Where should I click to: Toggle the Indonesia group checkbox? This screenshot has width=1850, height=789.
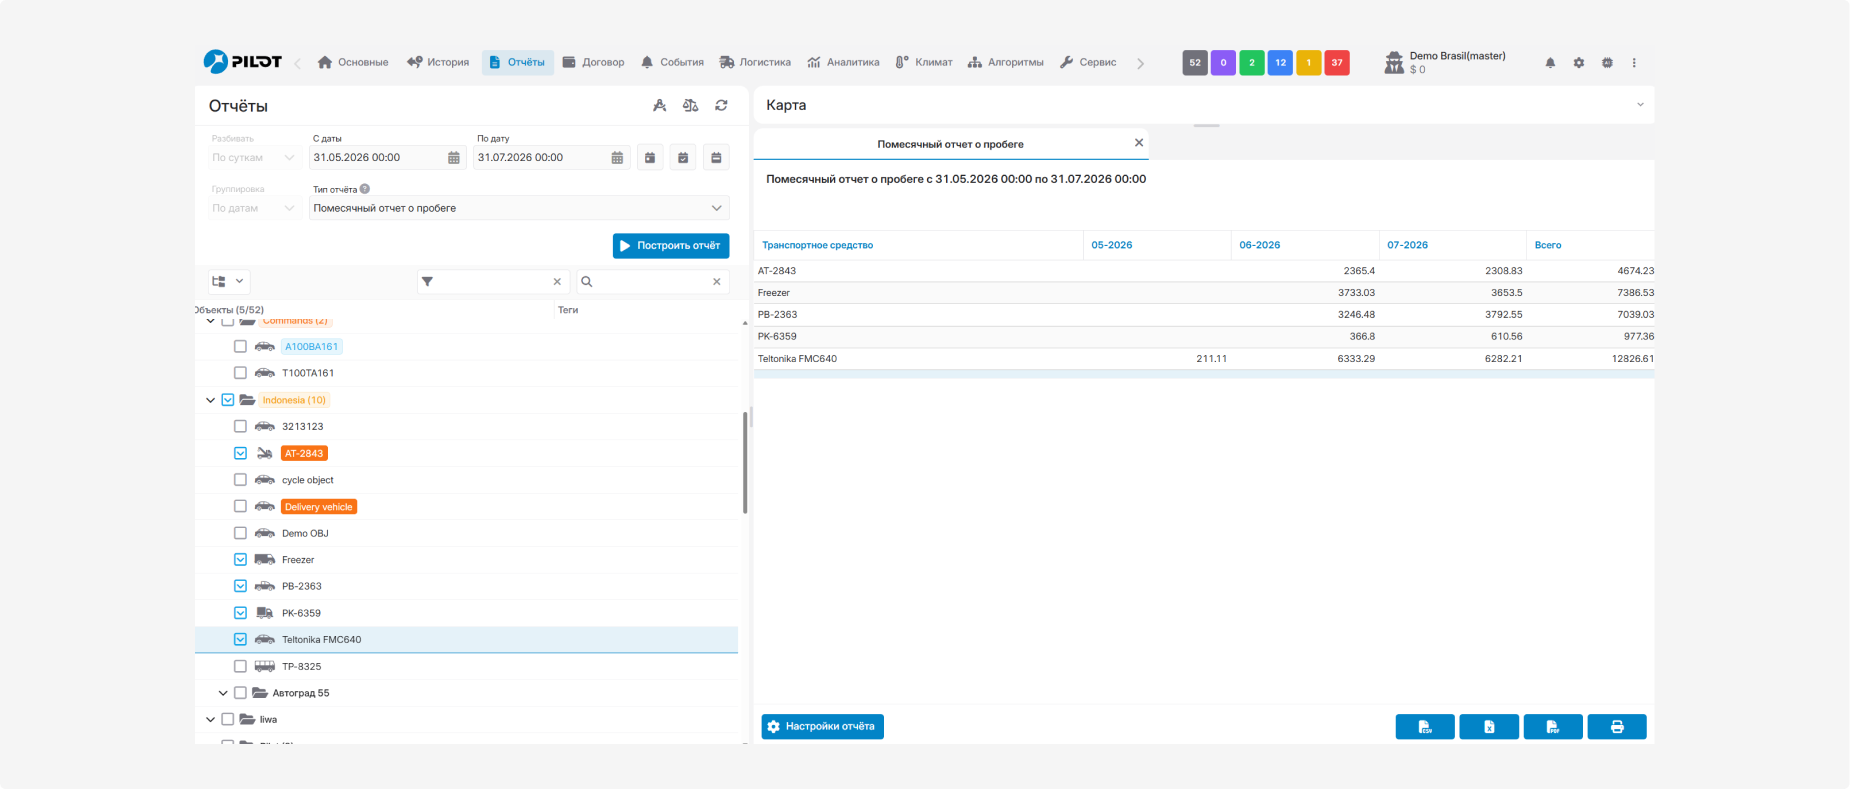point(228,400)
